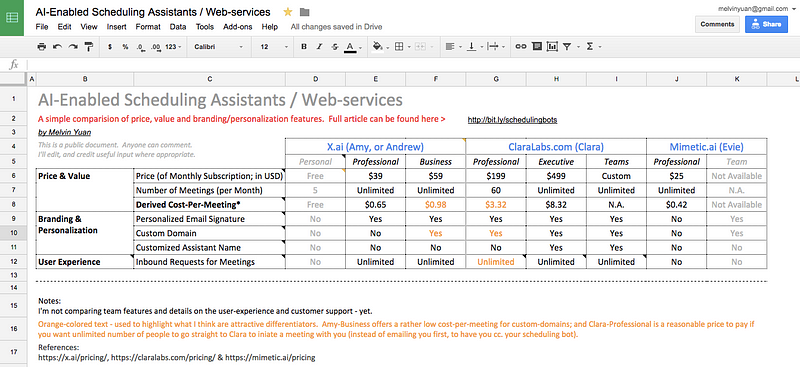Select the $0.42 cost-per-meeting cell
800x367 pixels.
676,205
